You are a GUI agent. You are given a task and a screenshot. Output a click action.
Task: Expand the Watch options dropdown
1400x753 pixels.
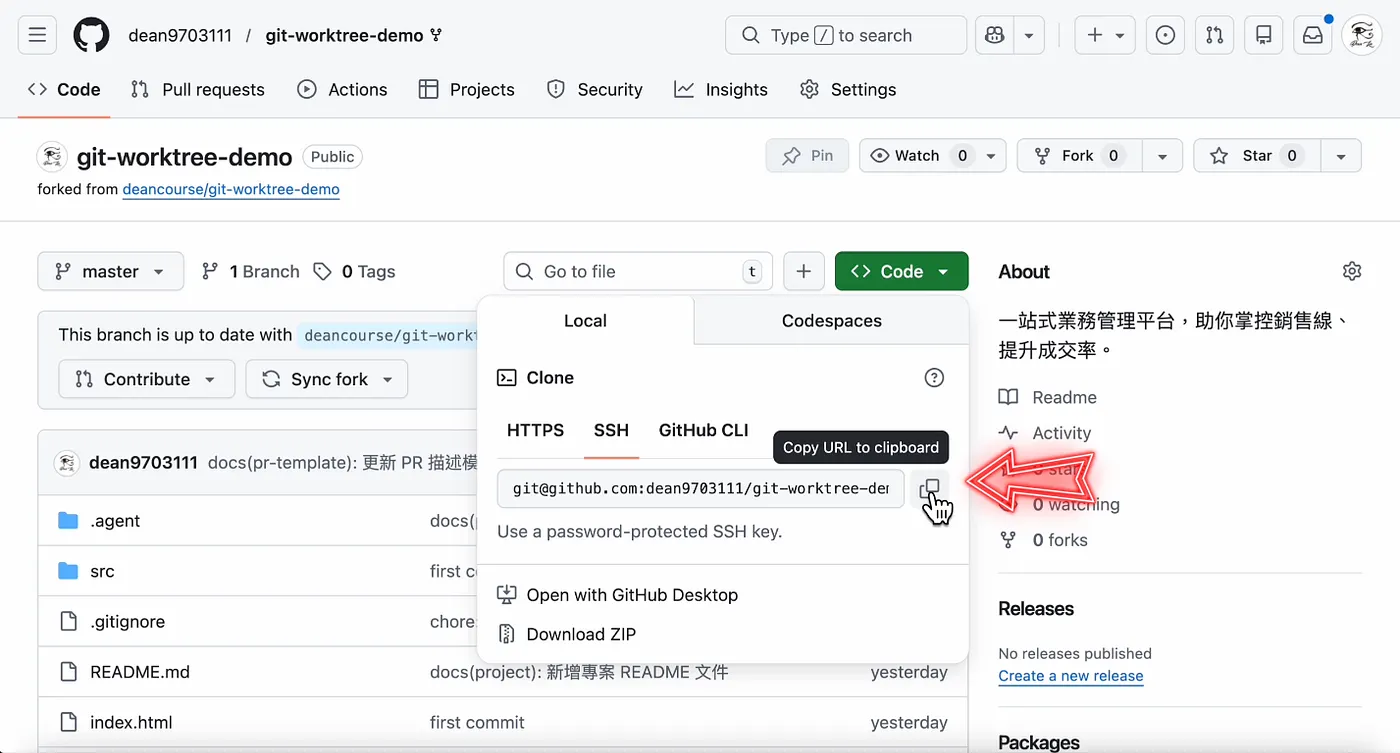[991, 156]
